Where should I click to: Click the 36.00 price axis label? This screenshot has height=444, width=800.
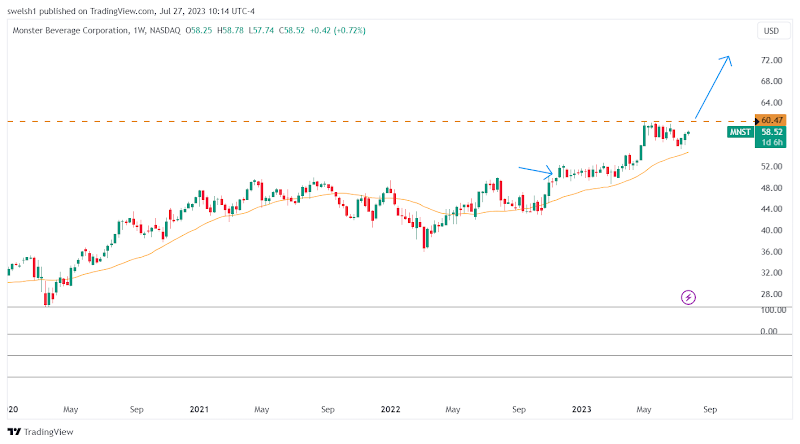[771, 252]
